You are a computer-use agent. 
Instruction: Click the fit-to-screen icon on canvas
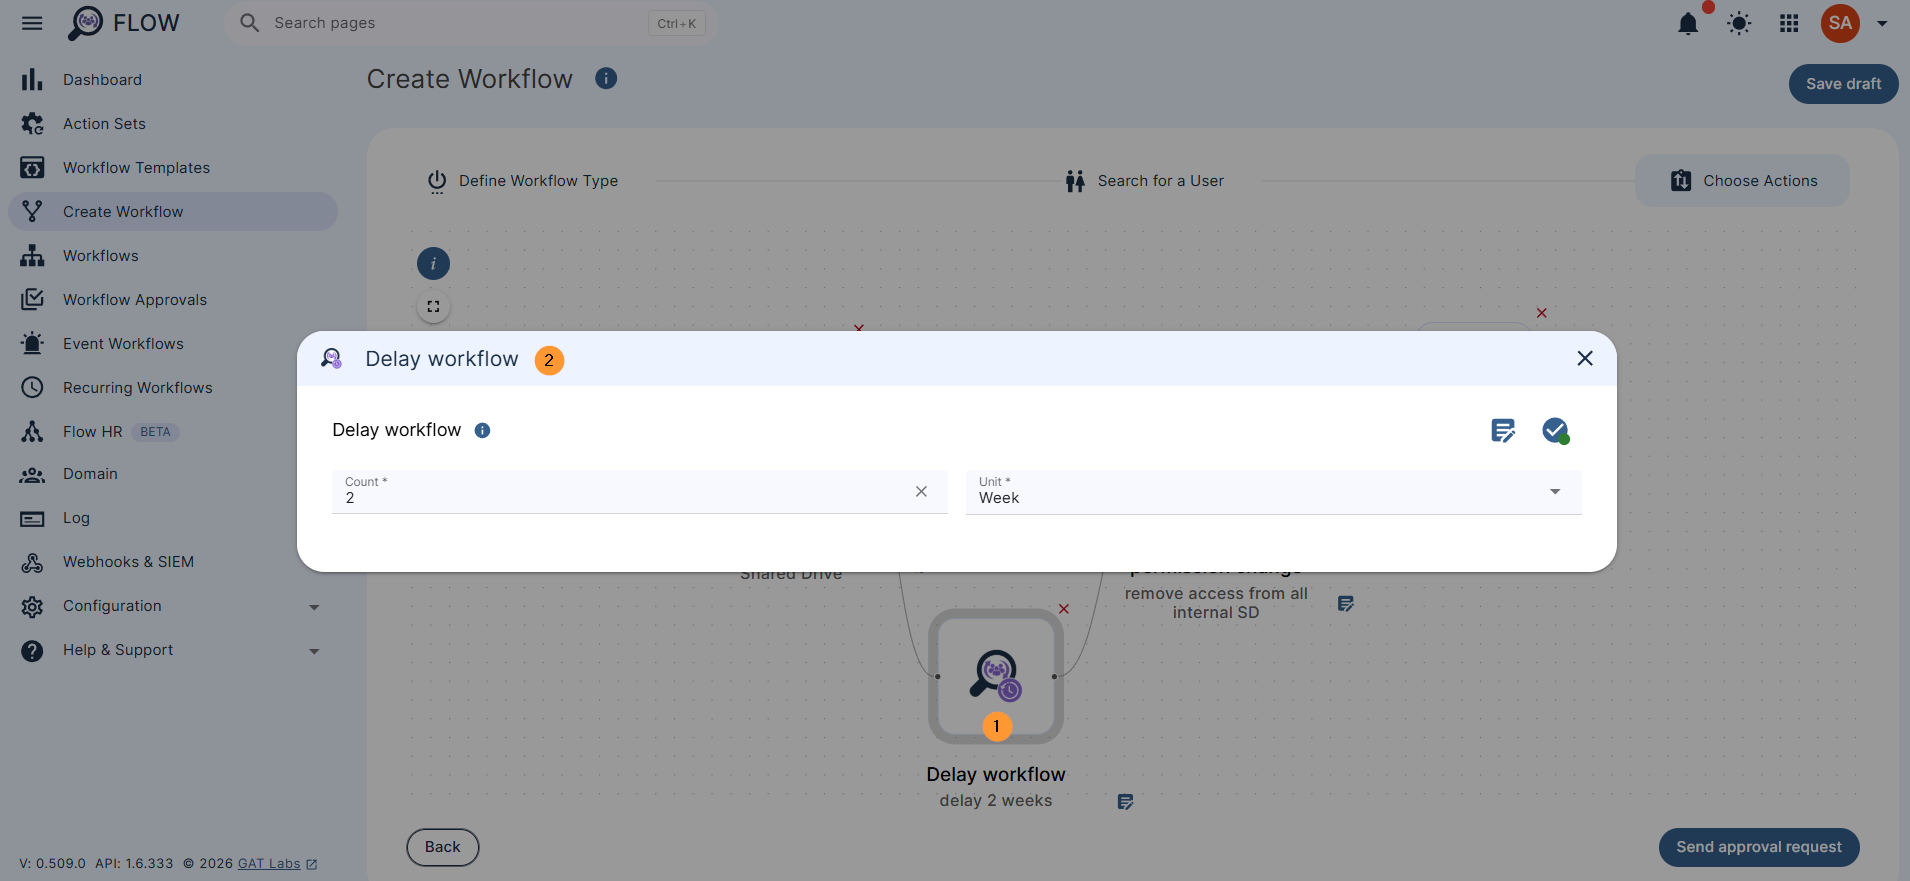[x=433, y=307]
